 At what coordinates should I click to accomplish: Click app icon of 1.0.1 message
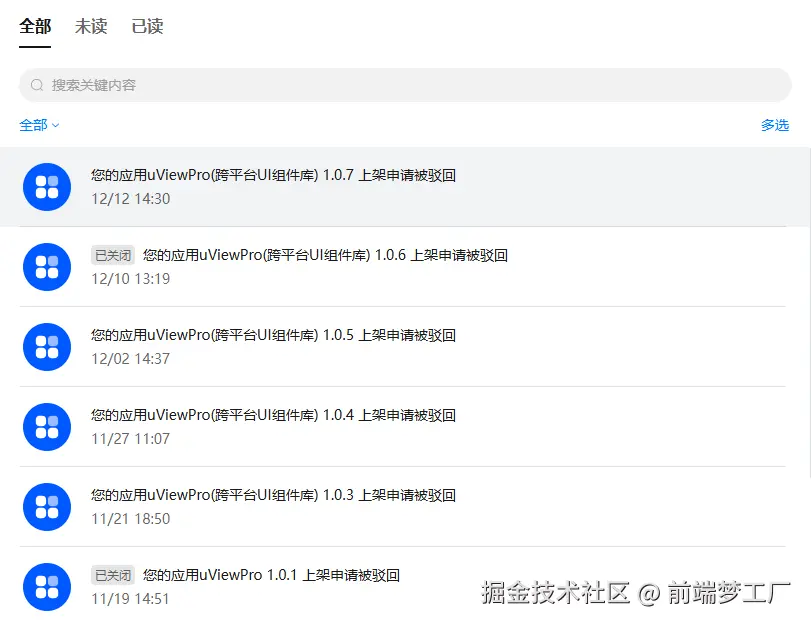pos(47,587)
